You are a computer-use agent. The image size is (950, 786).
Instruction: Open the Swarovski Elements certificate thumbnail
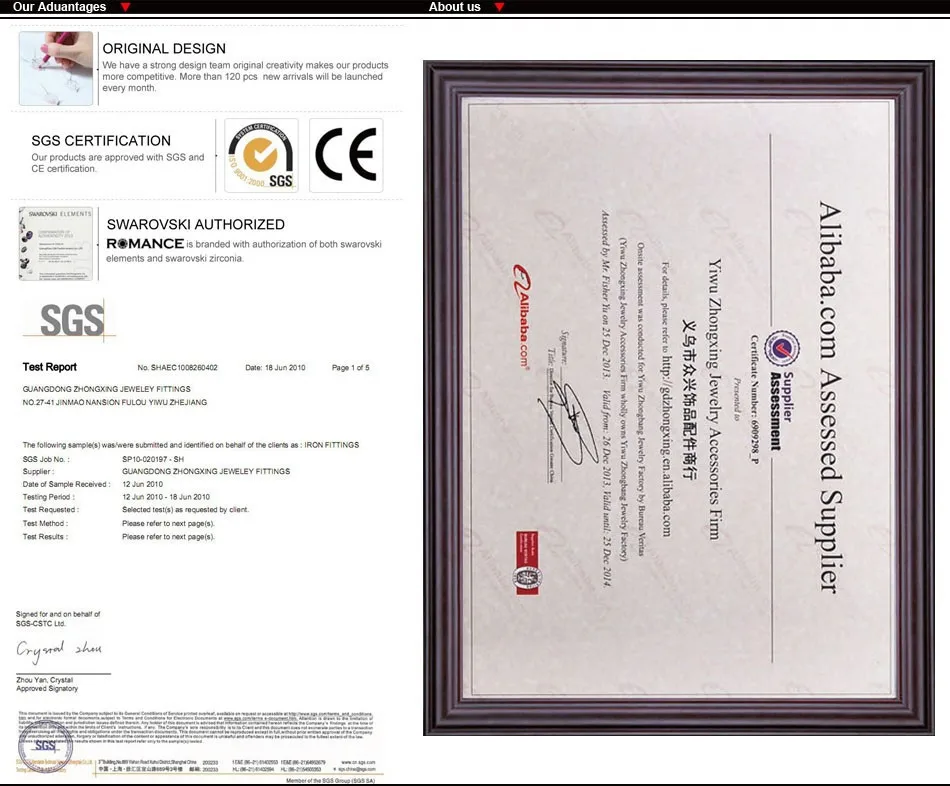coord(56,244)
